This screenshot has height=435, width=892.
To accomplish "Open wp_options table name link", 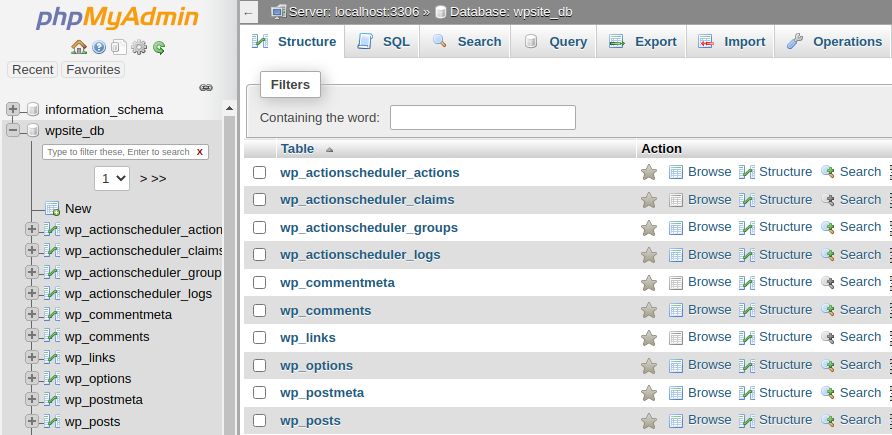I will [316, 366].
